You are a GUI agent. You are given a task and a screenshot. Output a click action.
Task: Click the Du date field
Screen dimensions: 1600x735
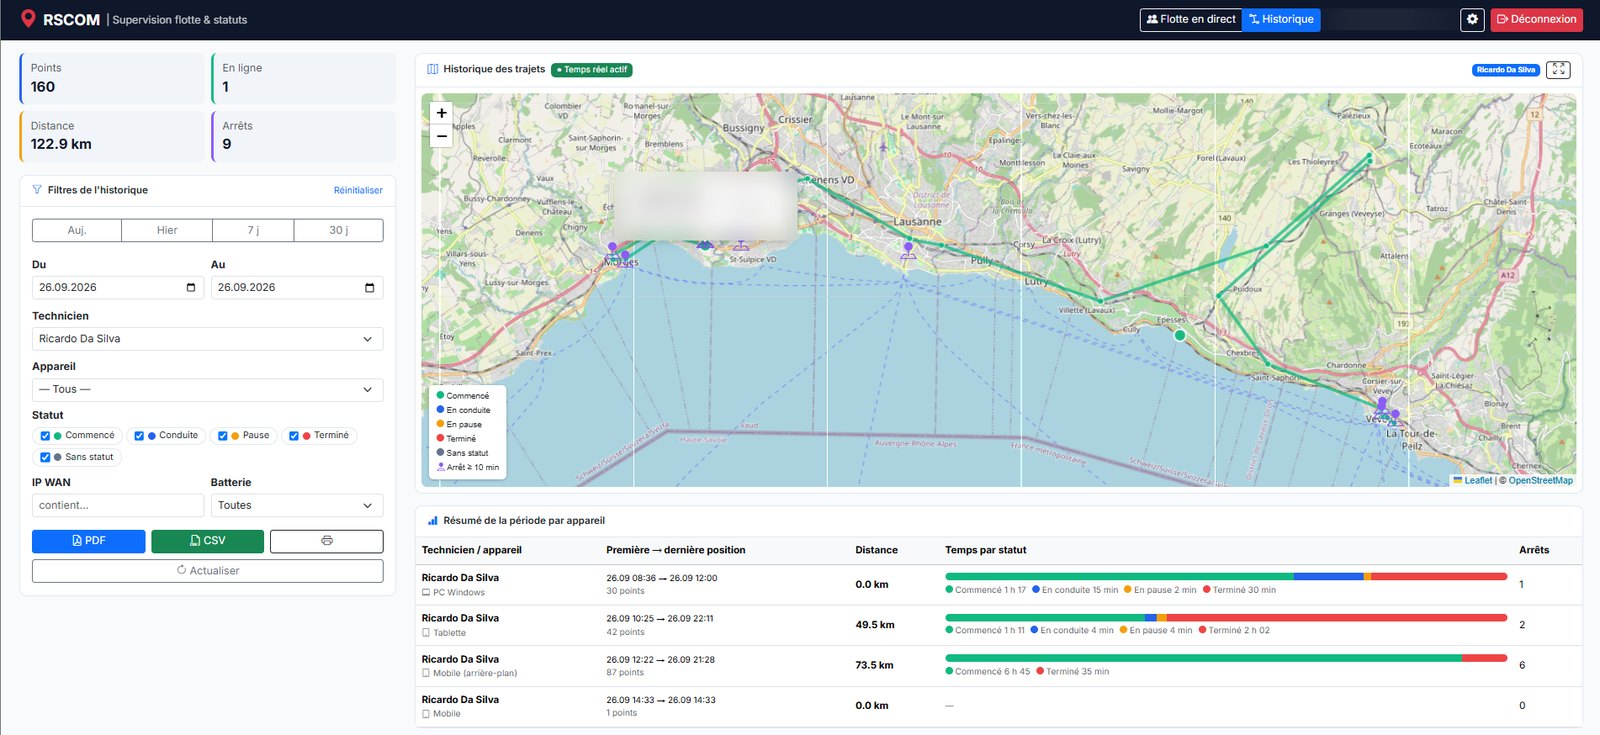pyautogui.click(x=118, y=288)
